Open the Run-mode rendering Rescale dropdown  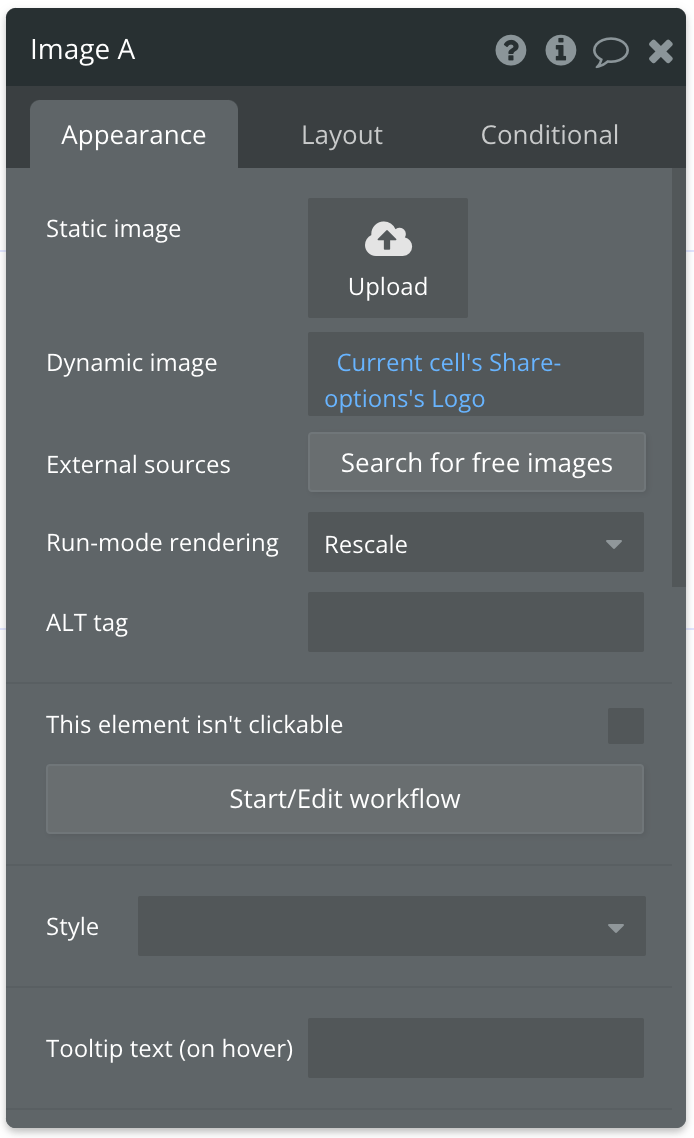click(475, 542)
